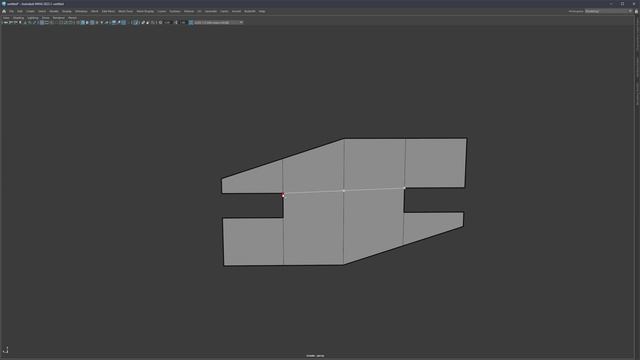Open the Cache menu
The height and width of the screenshot is (360, 640).
coord(224,11)
